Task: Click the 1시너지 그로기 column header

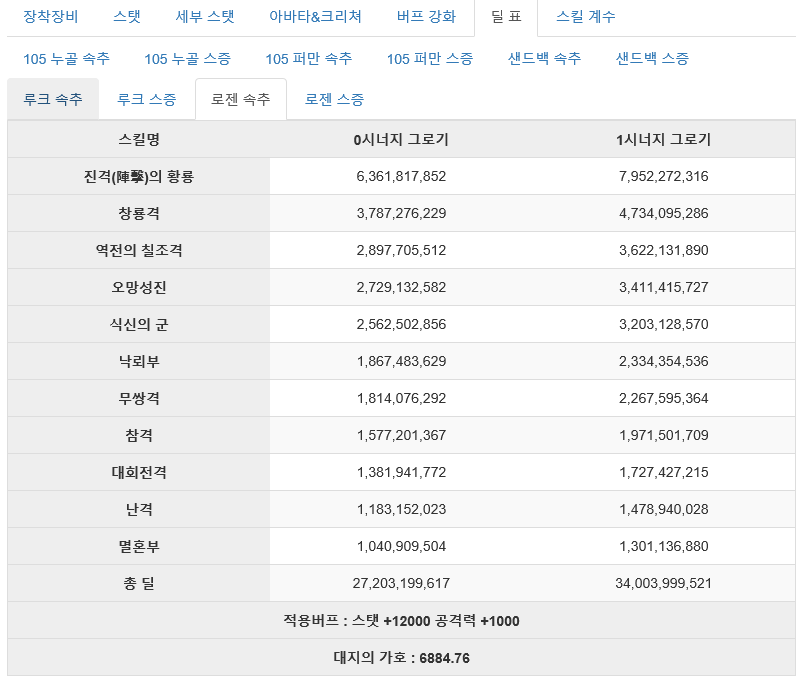Action: 664,140
